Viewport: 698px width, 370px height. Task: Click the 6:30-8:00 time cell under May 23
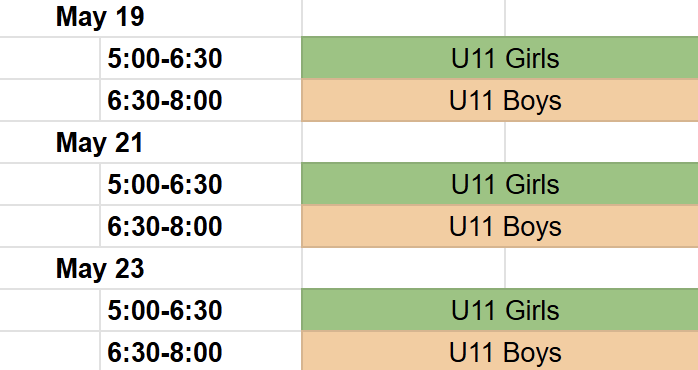(201, 351)
